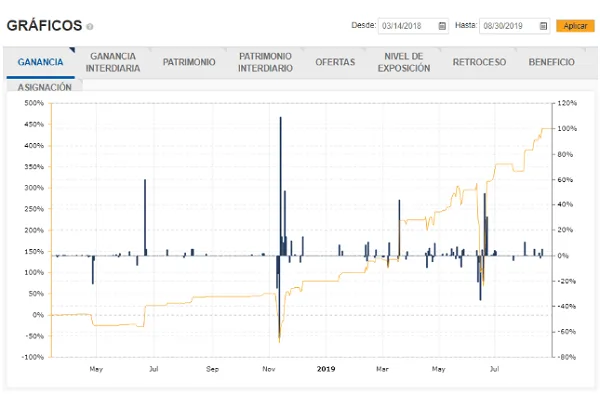
Task: Open the Hasta date calendar picker icon
Action: [543, 26]
